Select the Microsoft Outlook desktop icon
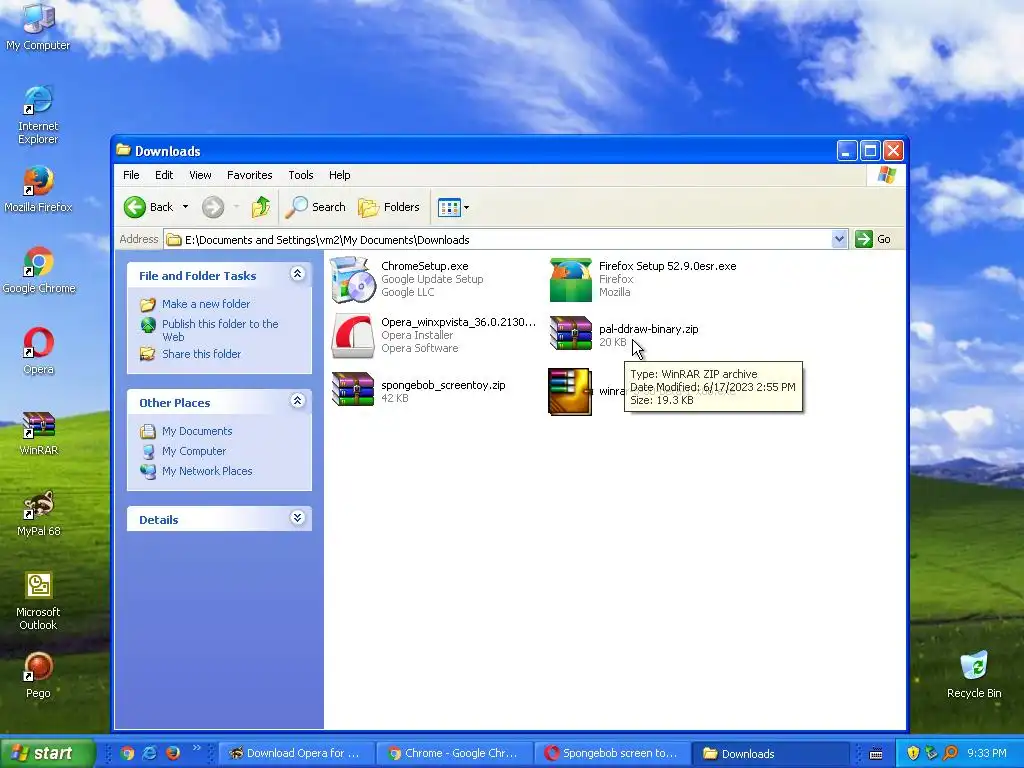This screenshot has width=1024, height=768. [x=38, y=601]
